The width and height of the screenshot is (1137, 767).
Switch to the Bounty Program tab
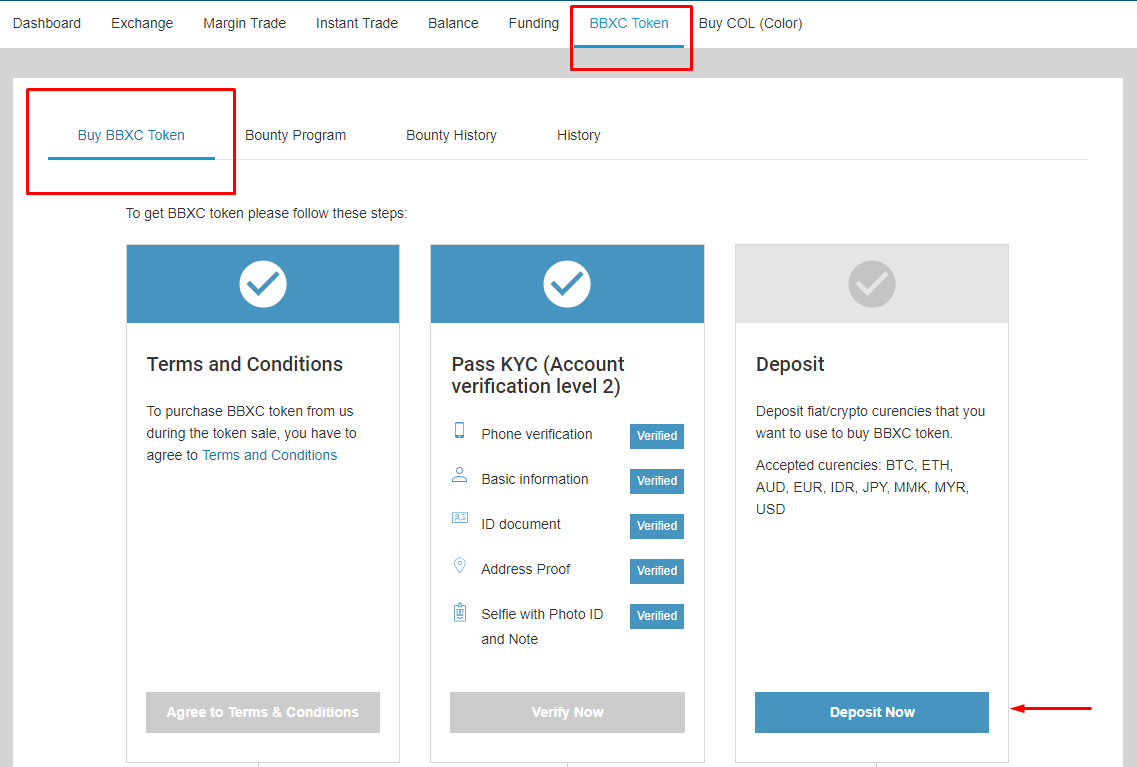(295, 135)
